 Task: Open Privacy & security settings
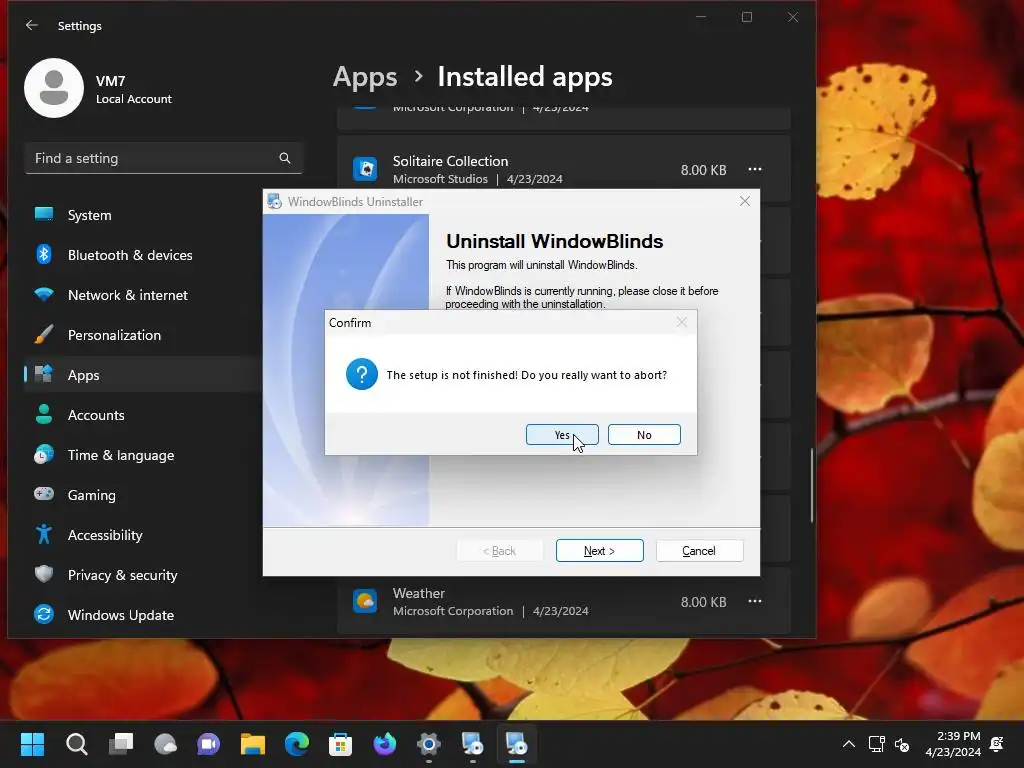click(x=142, y=575)
